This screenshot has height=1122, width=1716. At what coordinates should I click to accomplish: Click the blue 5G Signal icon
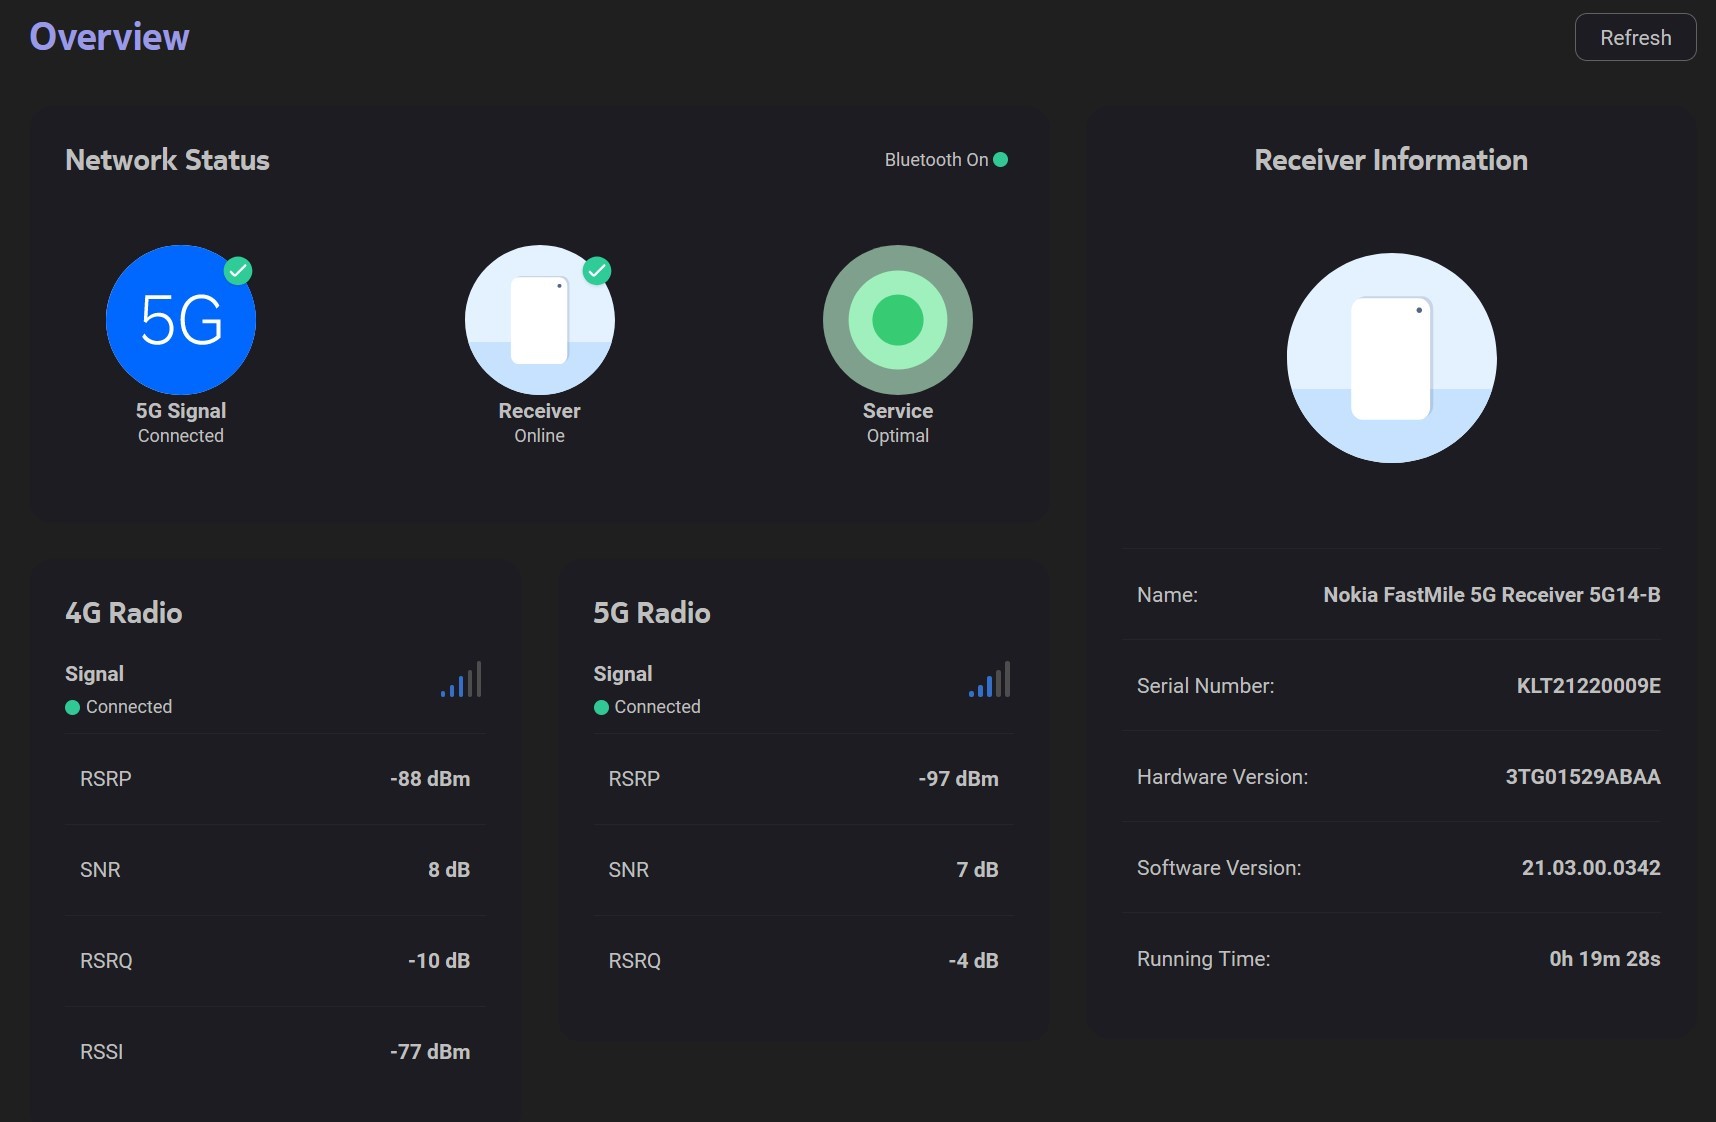tap(181, 320)
